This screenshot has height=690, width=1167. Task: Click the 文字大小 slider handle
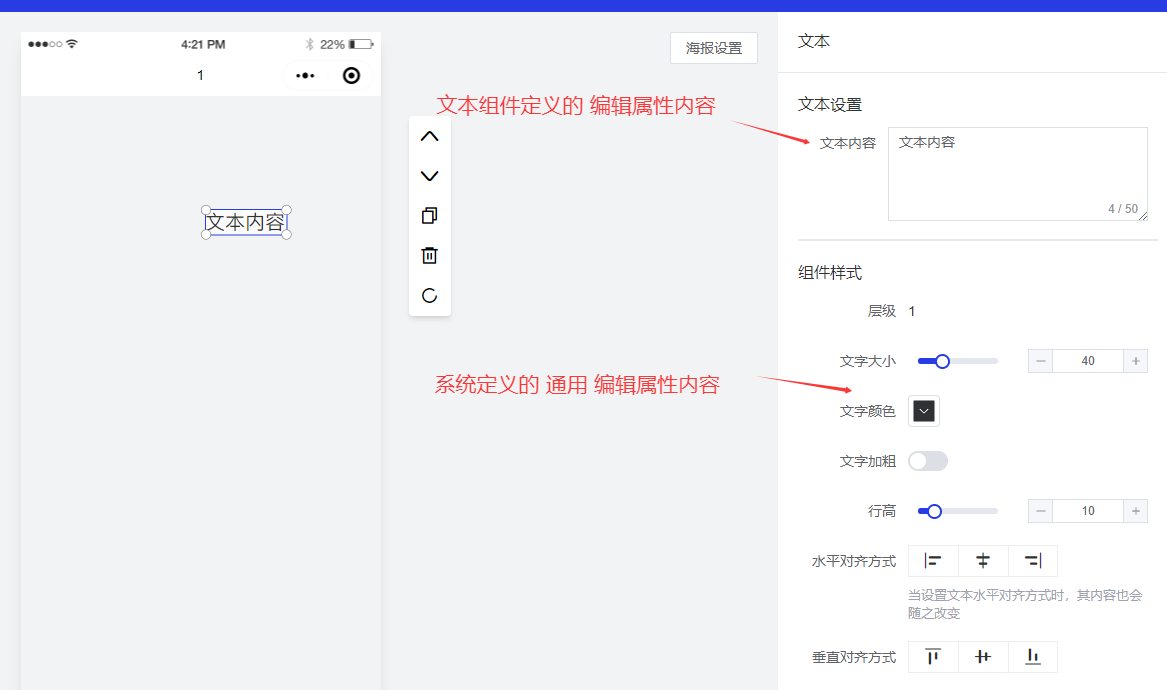click(941, 361)
